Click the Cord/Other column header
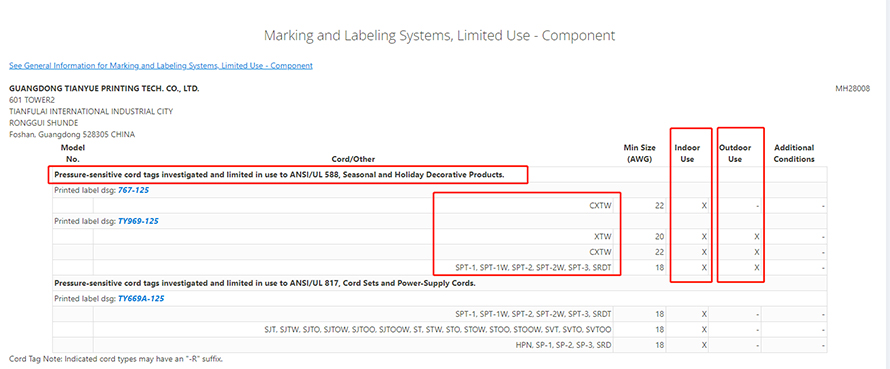 tap(353, 160)
